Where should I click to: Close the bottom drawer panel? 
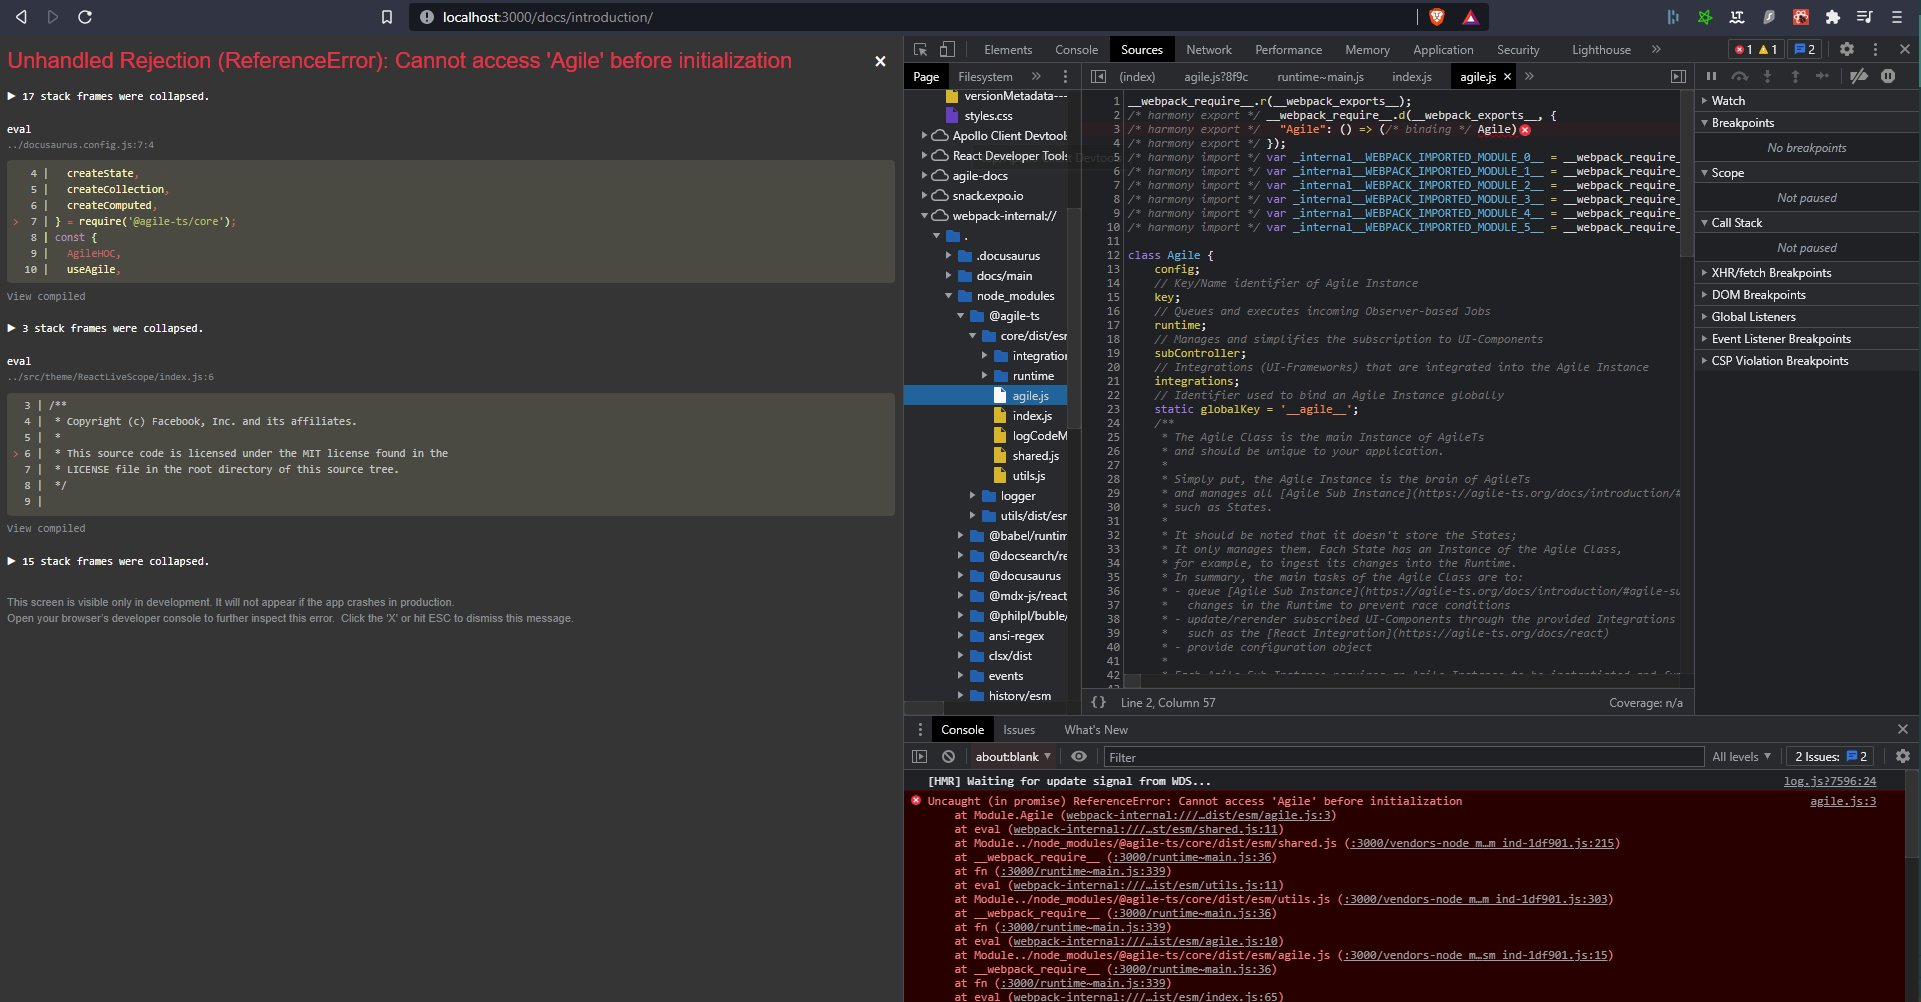(x=1903, y=729)
